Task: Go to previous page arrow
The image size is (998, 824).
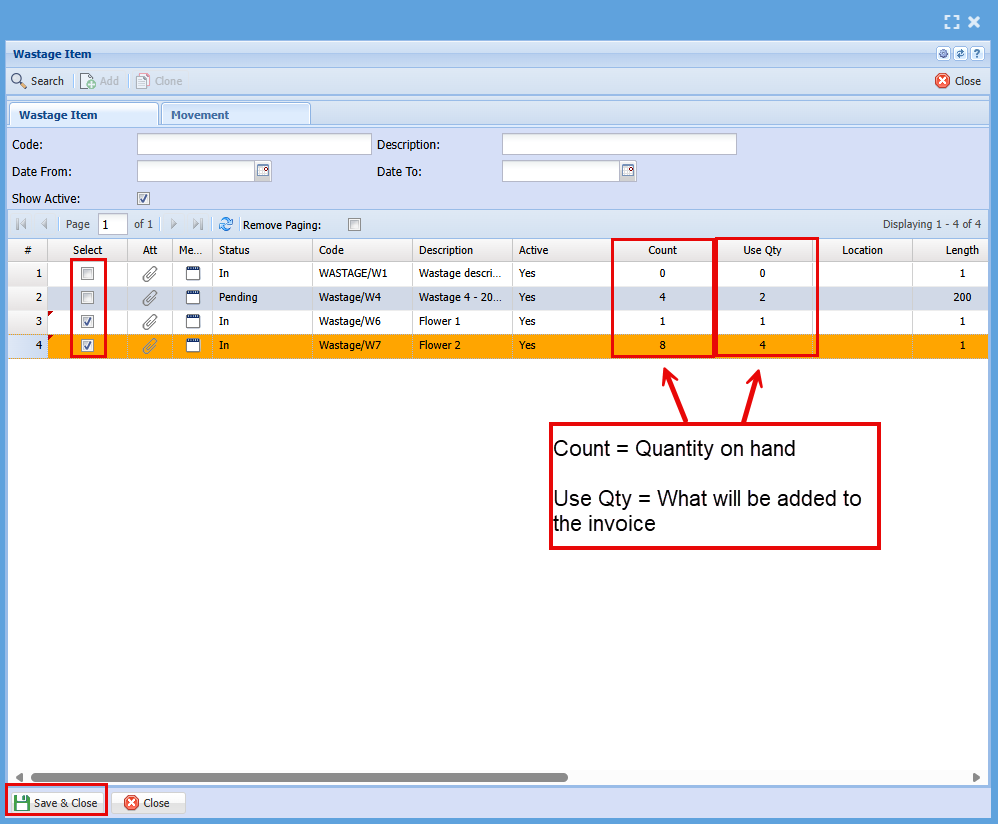Action: [44, 224]
